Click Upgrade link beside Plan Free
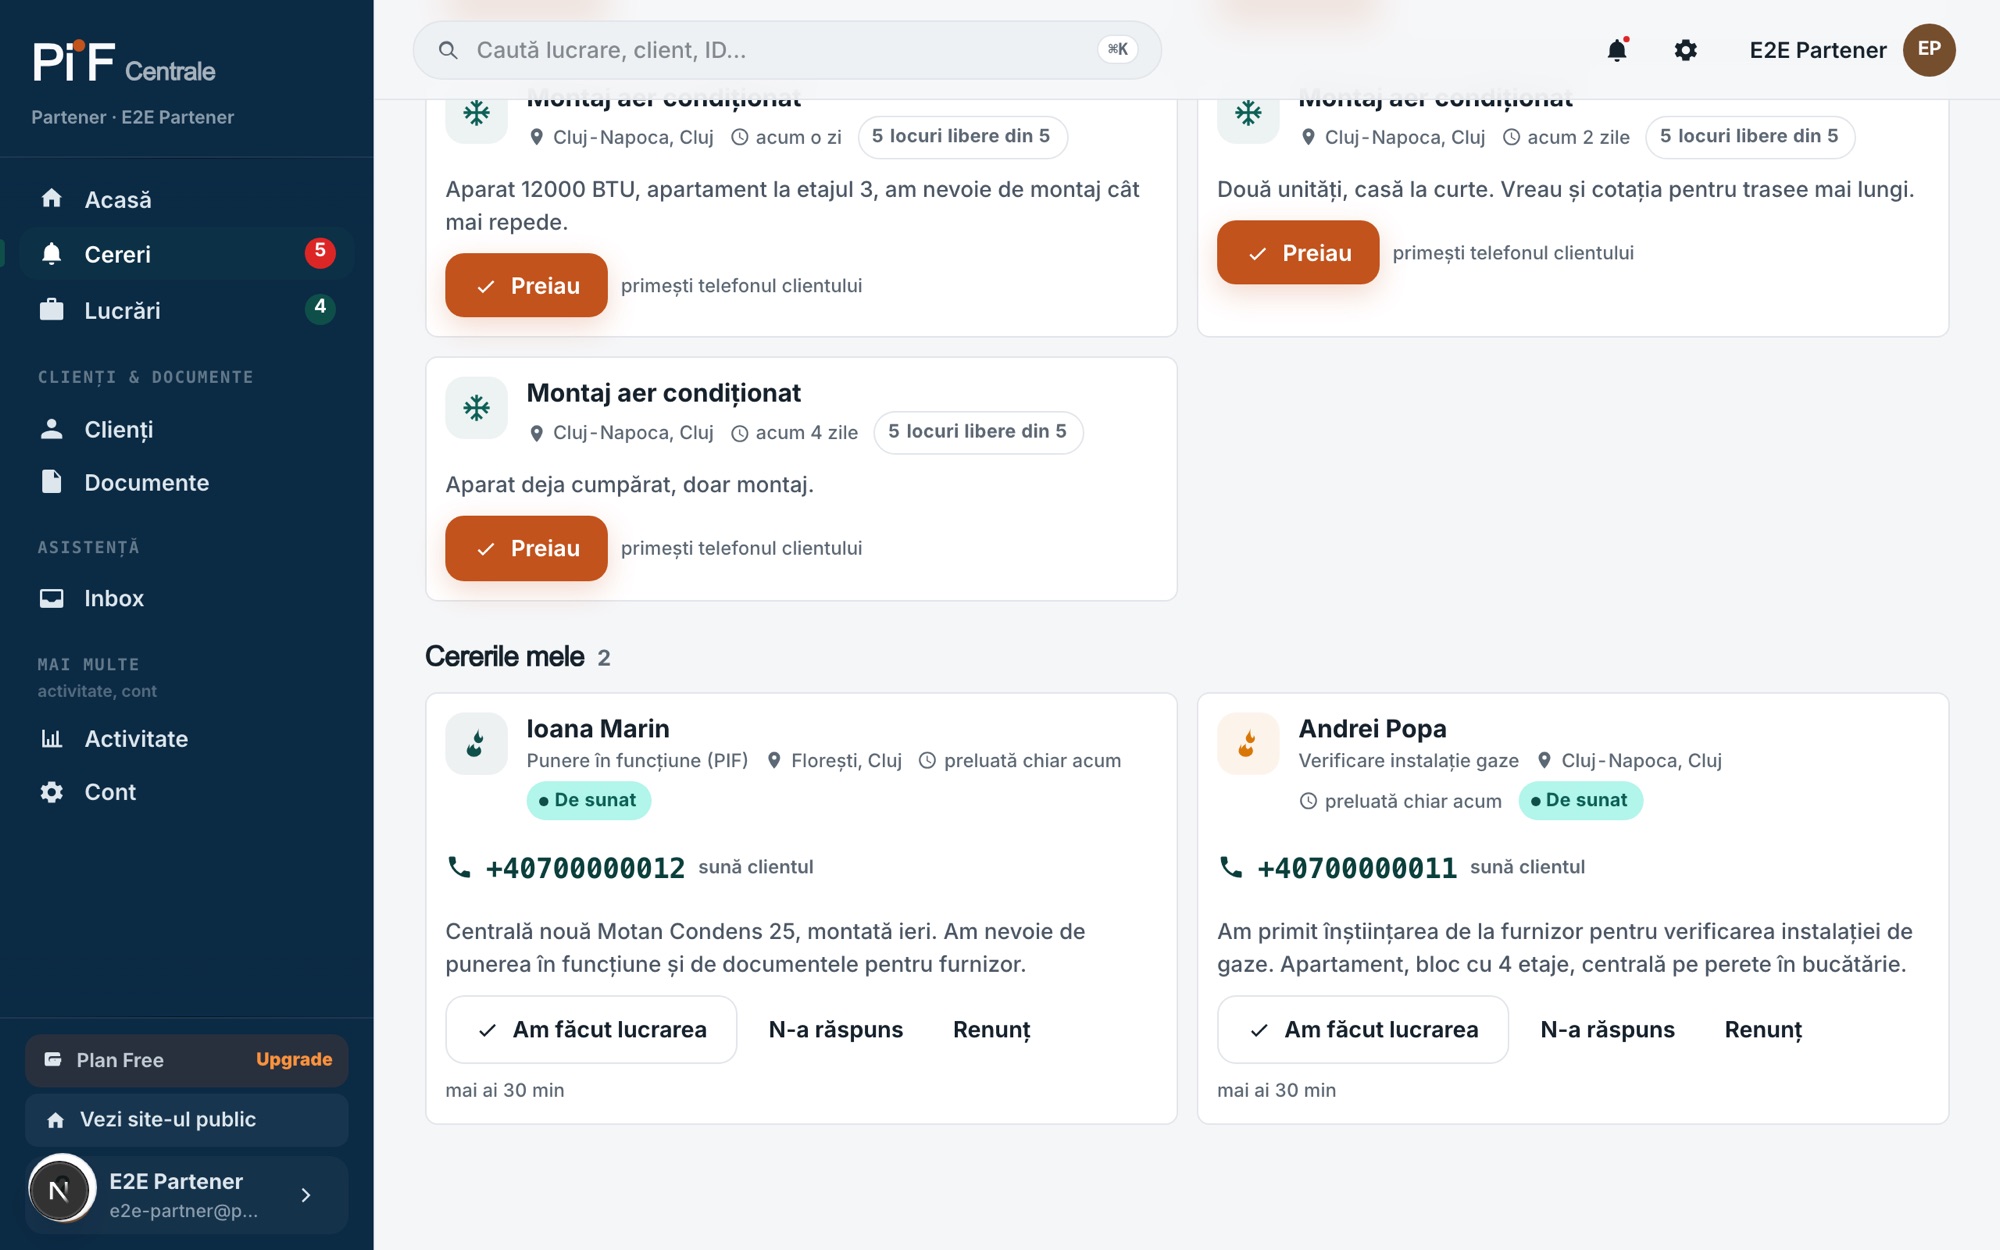This screenshot has width=2000, height=1250. [294, 1059]
